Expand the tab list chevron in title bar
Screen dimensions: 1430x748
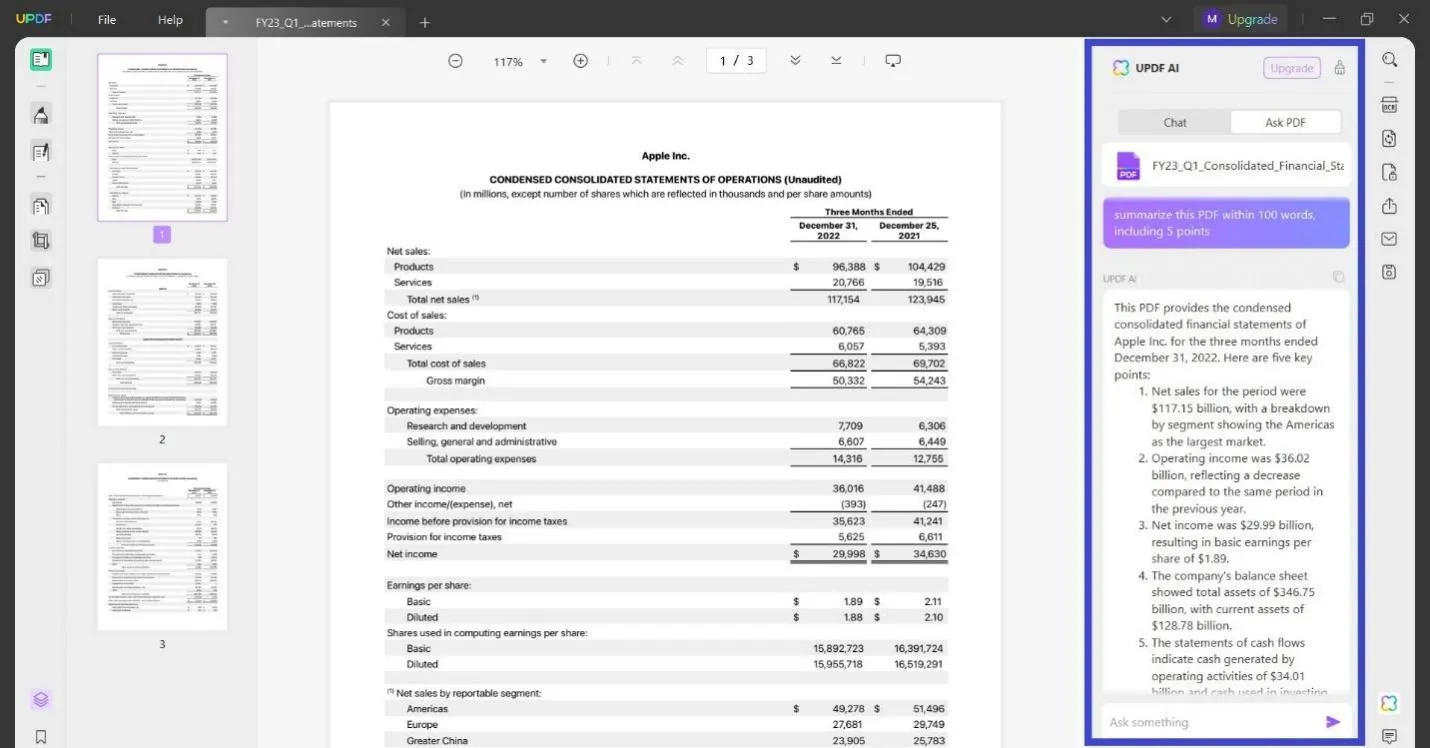pyautogui.click(x=1166, y=19)
